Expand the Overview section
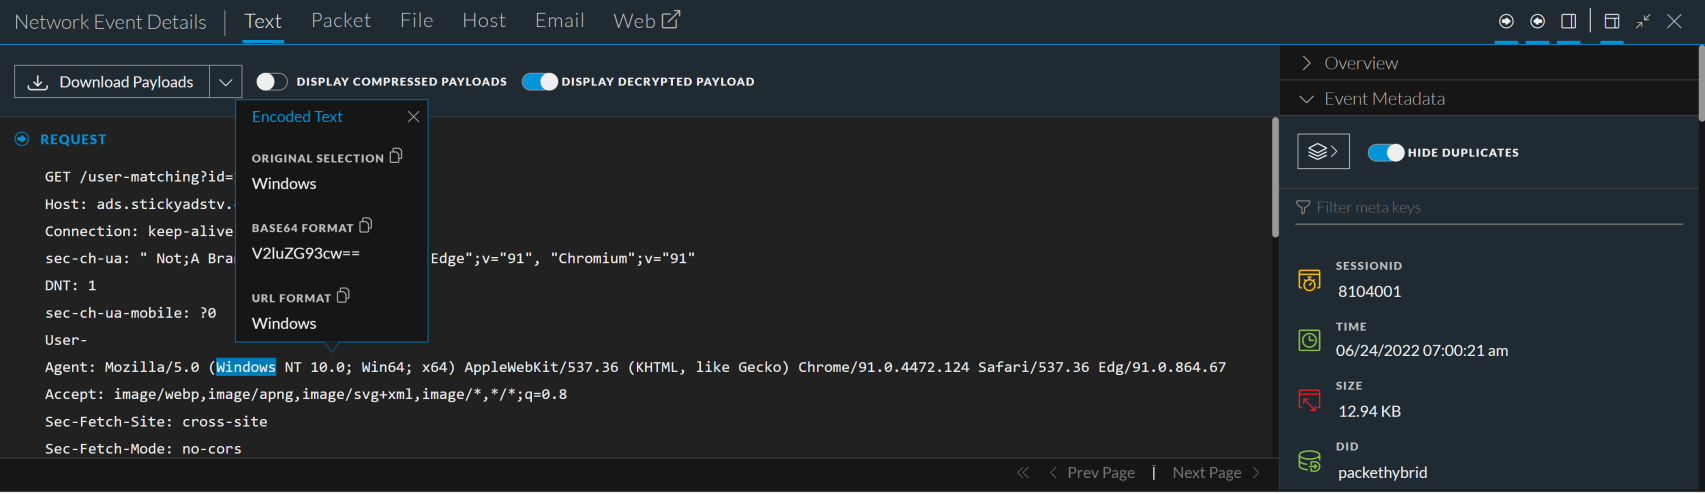Image resolution: width=1705 pixels, height=494 pixels. [1360, 63]
